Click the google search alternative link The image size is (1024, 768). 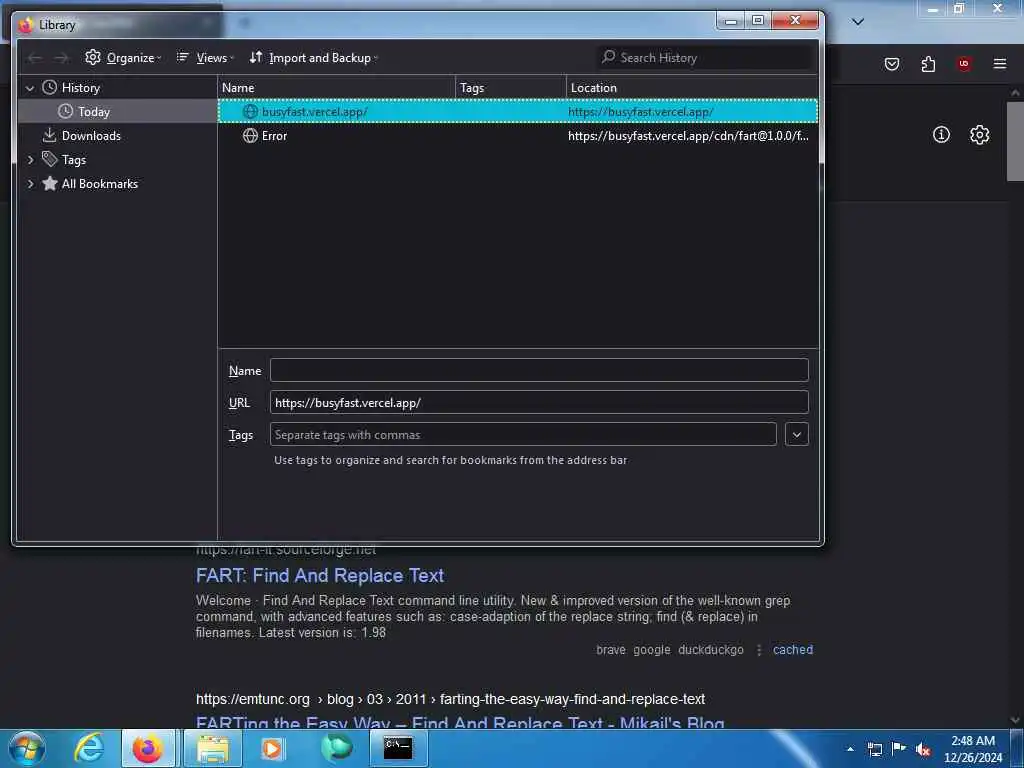coord(652,650)
